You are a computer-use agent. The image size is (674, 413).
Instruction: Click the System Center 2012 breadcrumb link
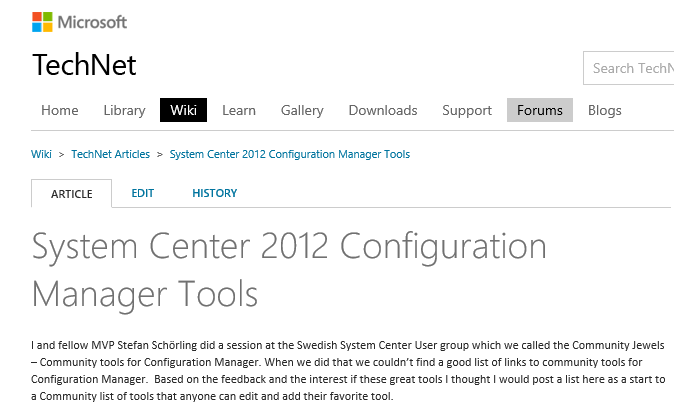(x=290, y=154)
